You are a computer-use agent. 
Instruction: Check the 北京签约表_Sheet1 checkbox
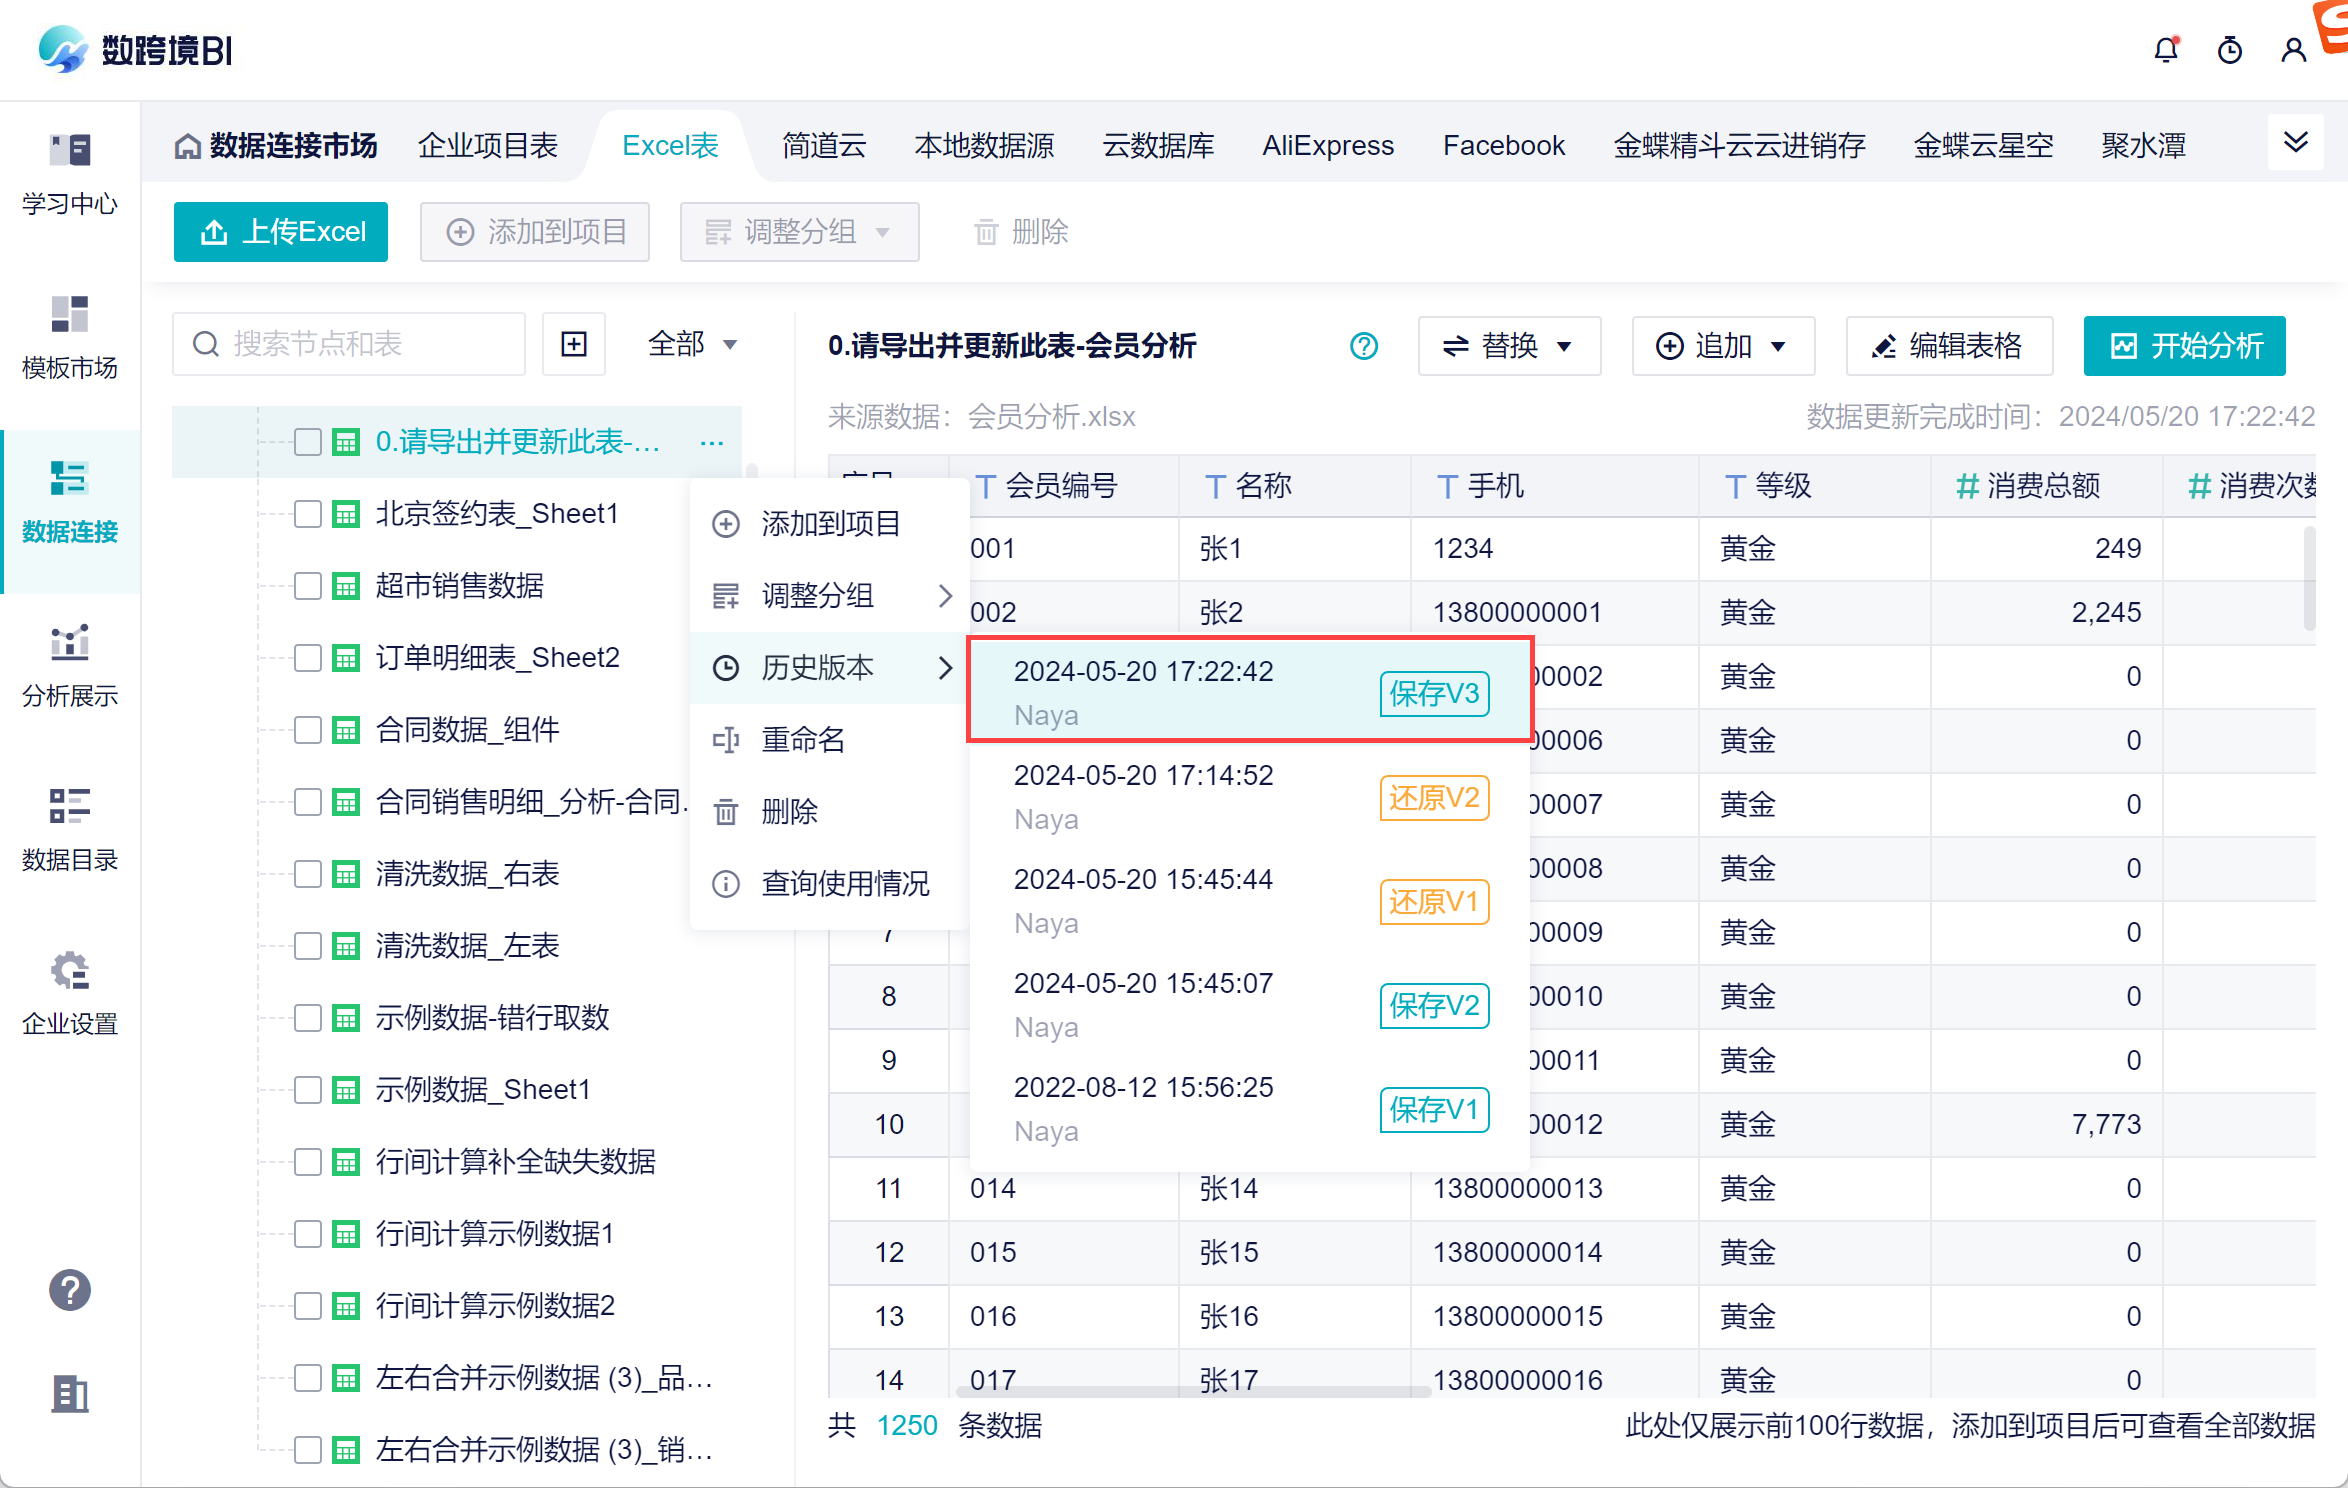(308, 514)
